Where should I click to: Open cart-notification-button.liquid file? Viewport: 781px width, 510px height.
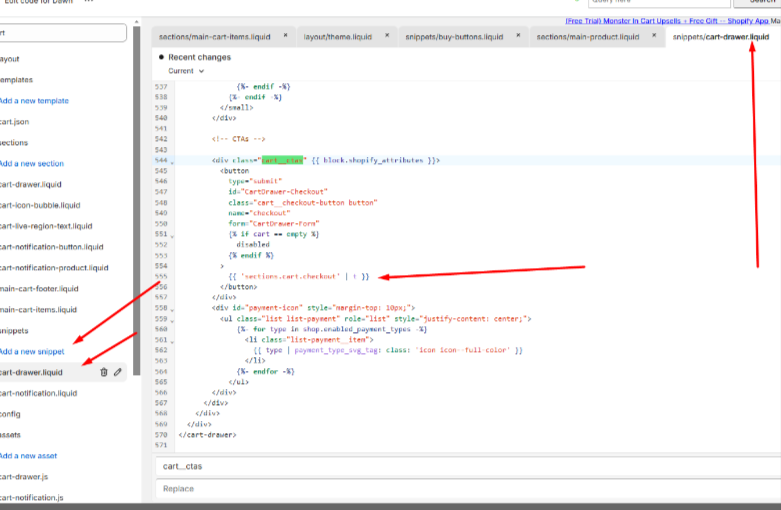point(52,247)
